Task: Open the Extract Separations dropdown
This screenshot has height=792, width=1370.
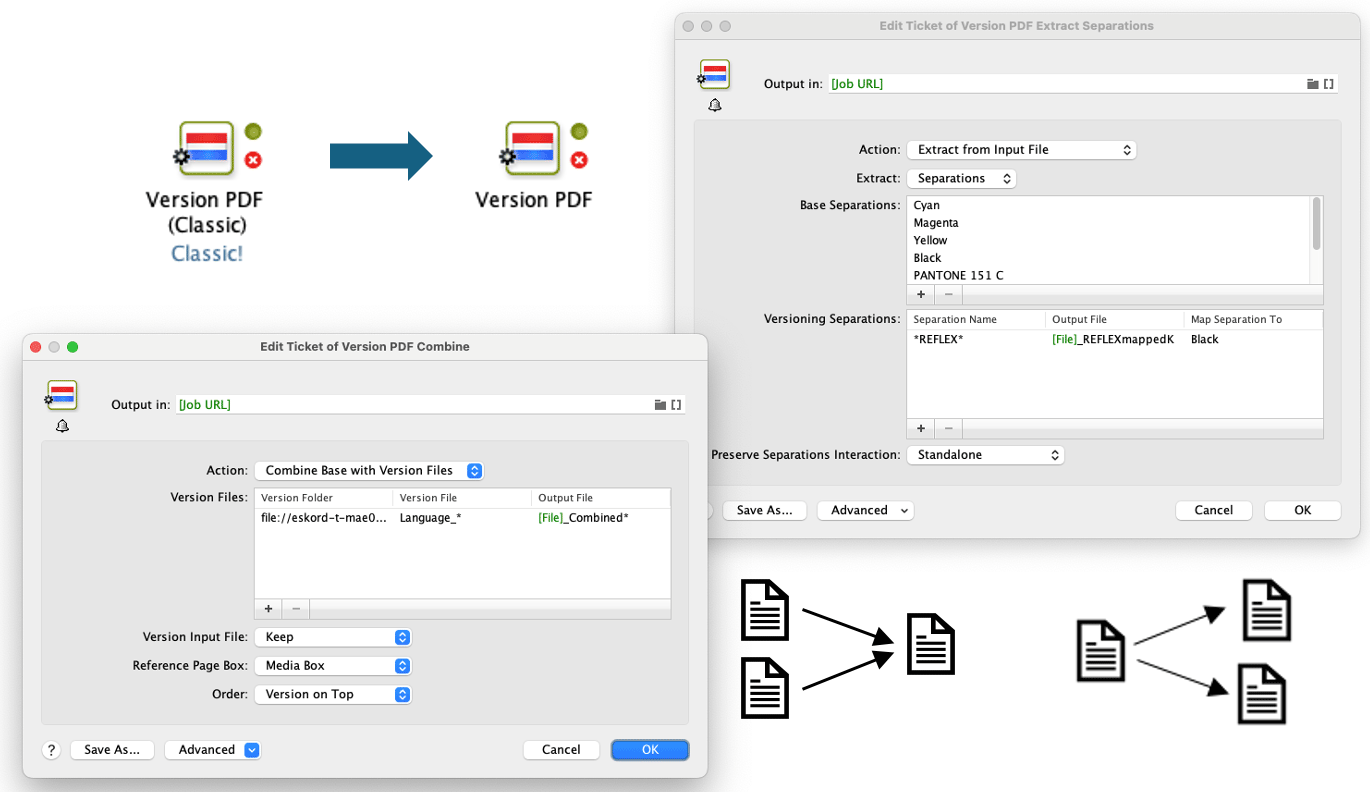Action: [961, 178]
